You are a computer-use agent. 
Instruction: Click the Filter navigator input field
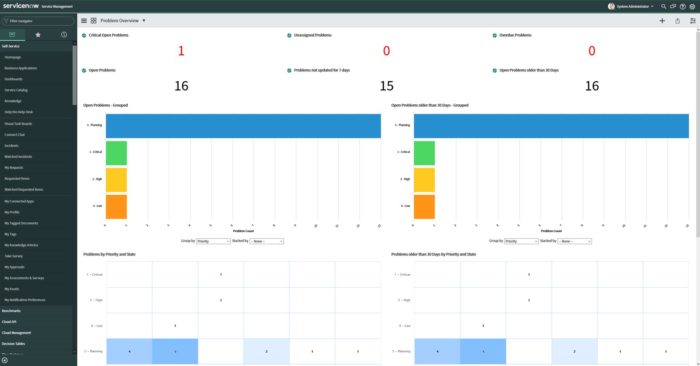click(38, 21)
